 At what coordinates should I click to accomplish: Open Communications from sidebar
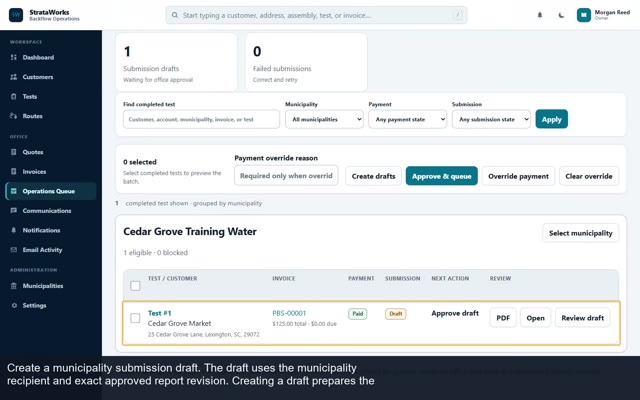click(x=51, y=211)
